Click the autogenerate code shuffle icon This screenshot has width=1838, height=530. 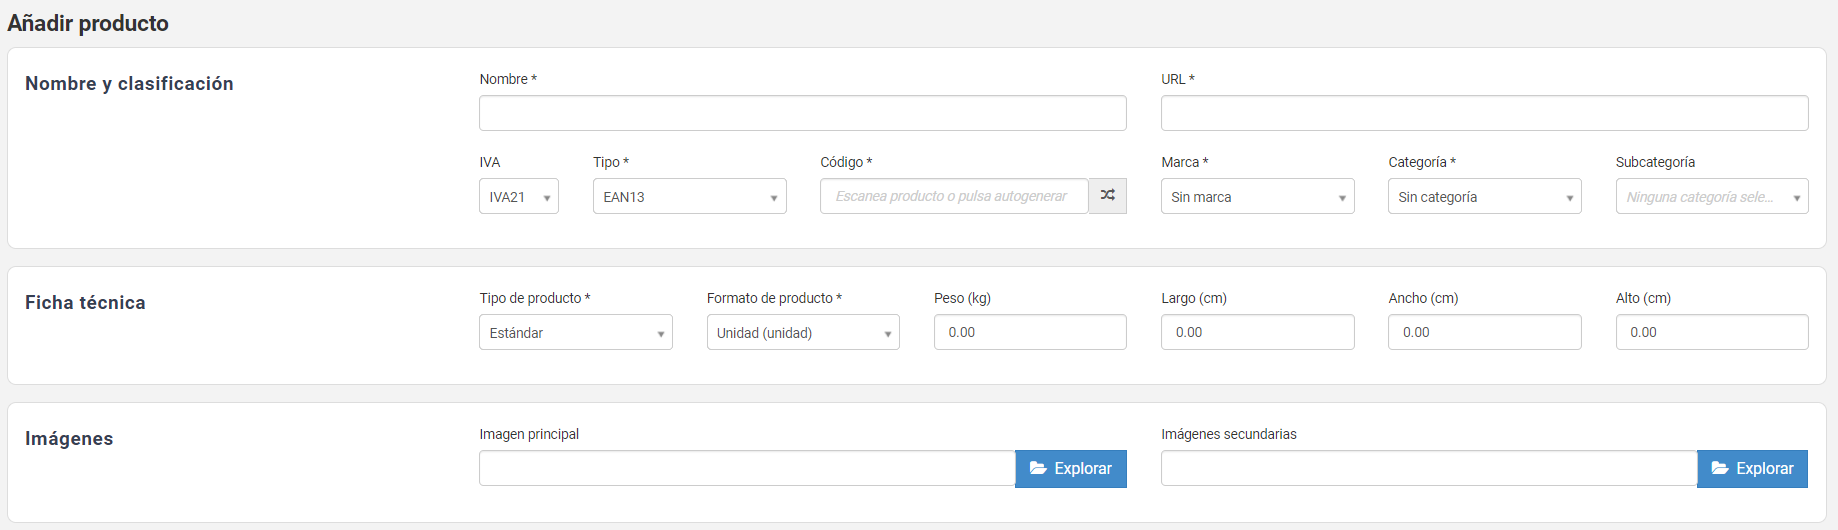click(1107, 196)
